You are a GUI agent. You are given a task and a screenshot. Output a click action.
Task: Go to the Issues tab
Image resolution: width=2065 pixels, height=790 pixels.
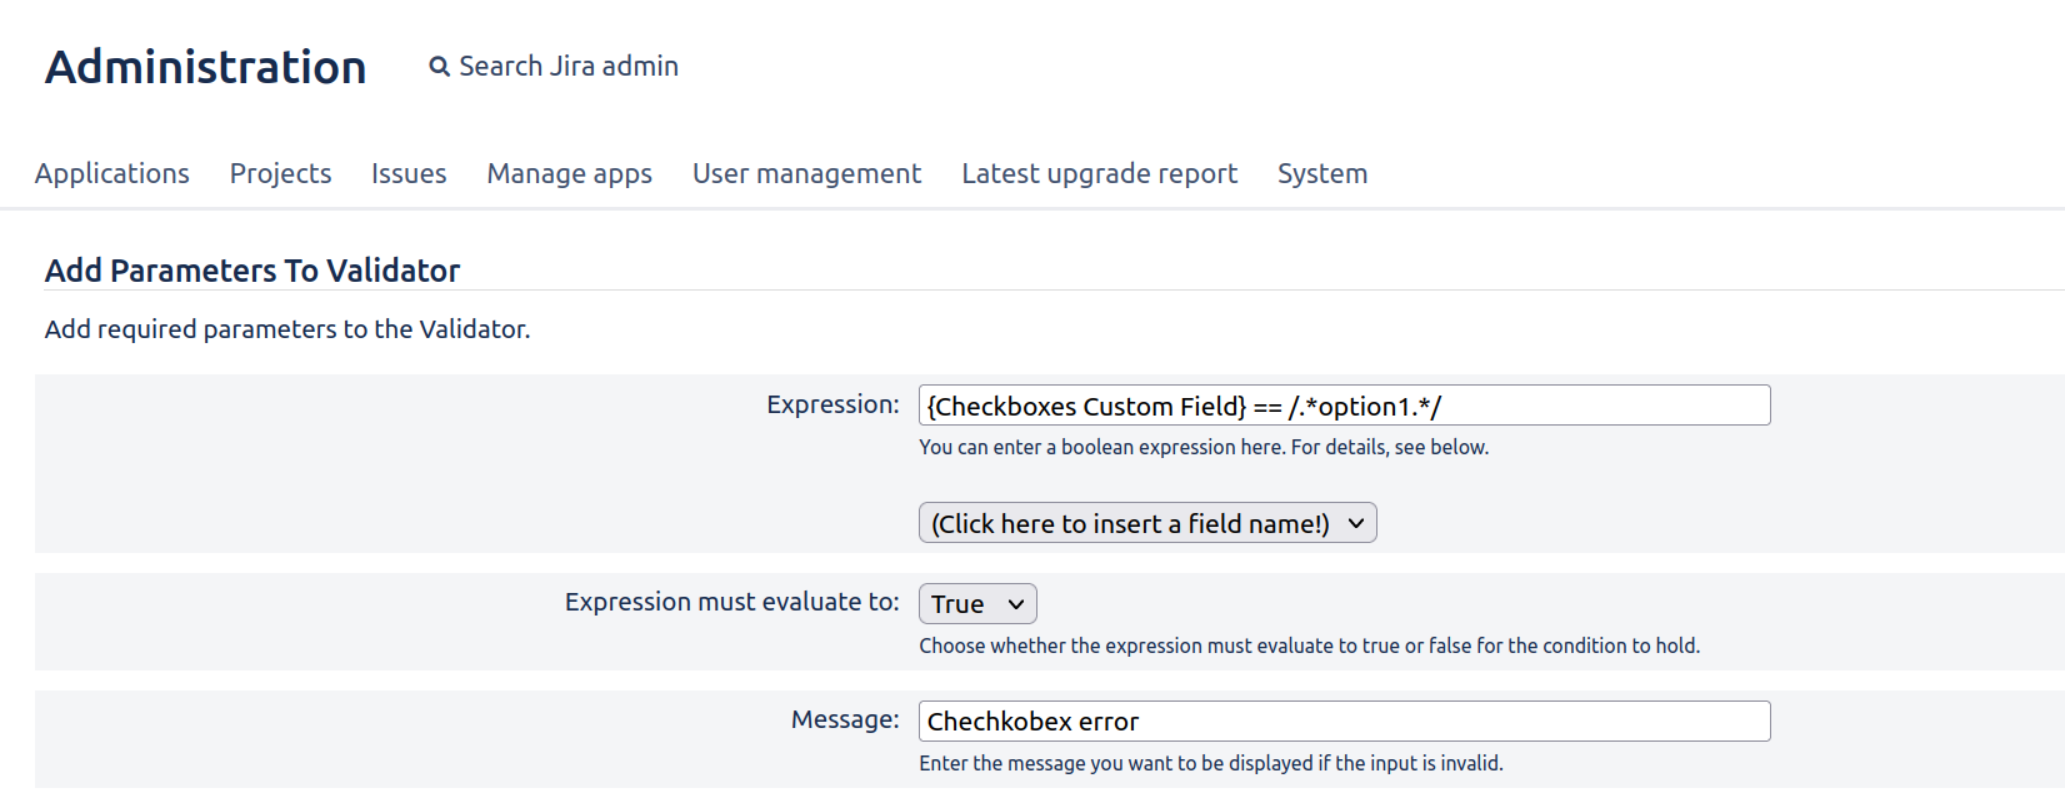pyautogui.click(x=408, y=174)
